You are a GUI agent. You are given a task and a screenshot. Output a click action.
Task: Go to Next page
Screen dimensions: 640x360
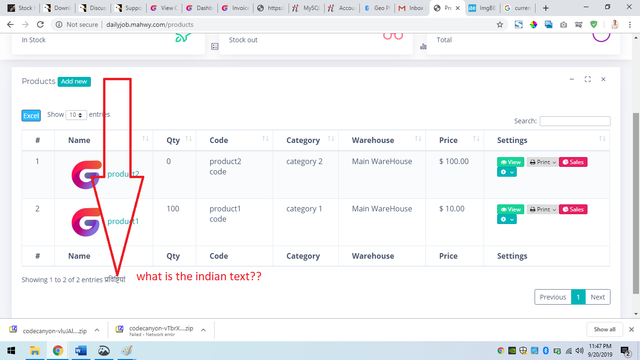tap(598, 297)
